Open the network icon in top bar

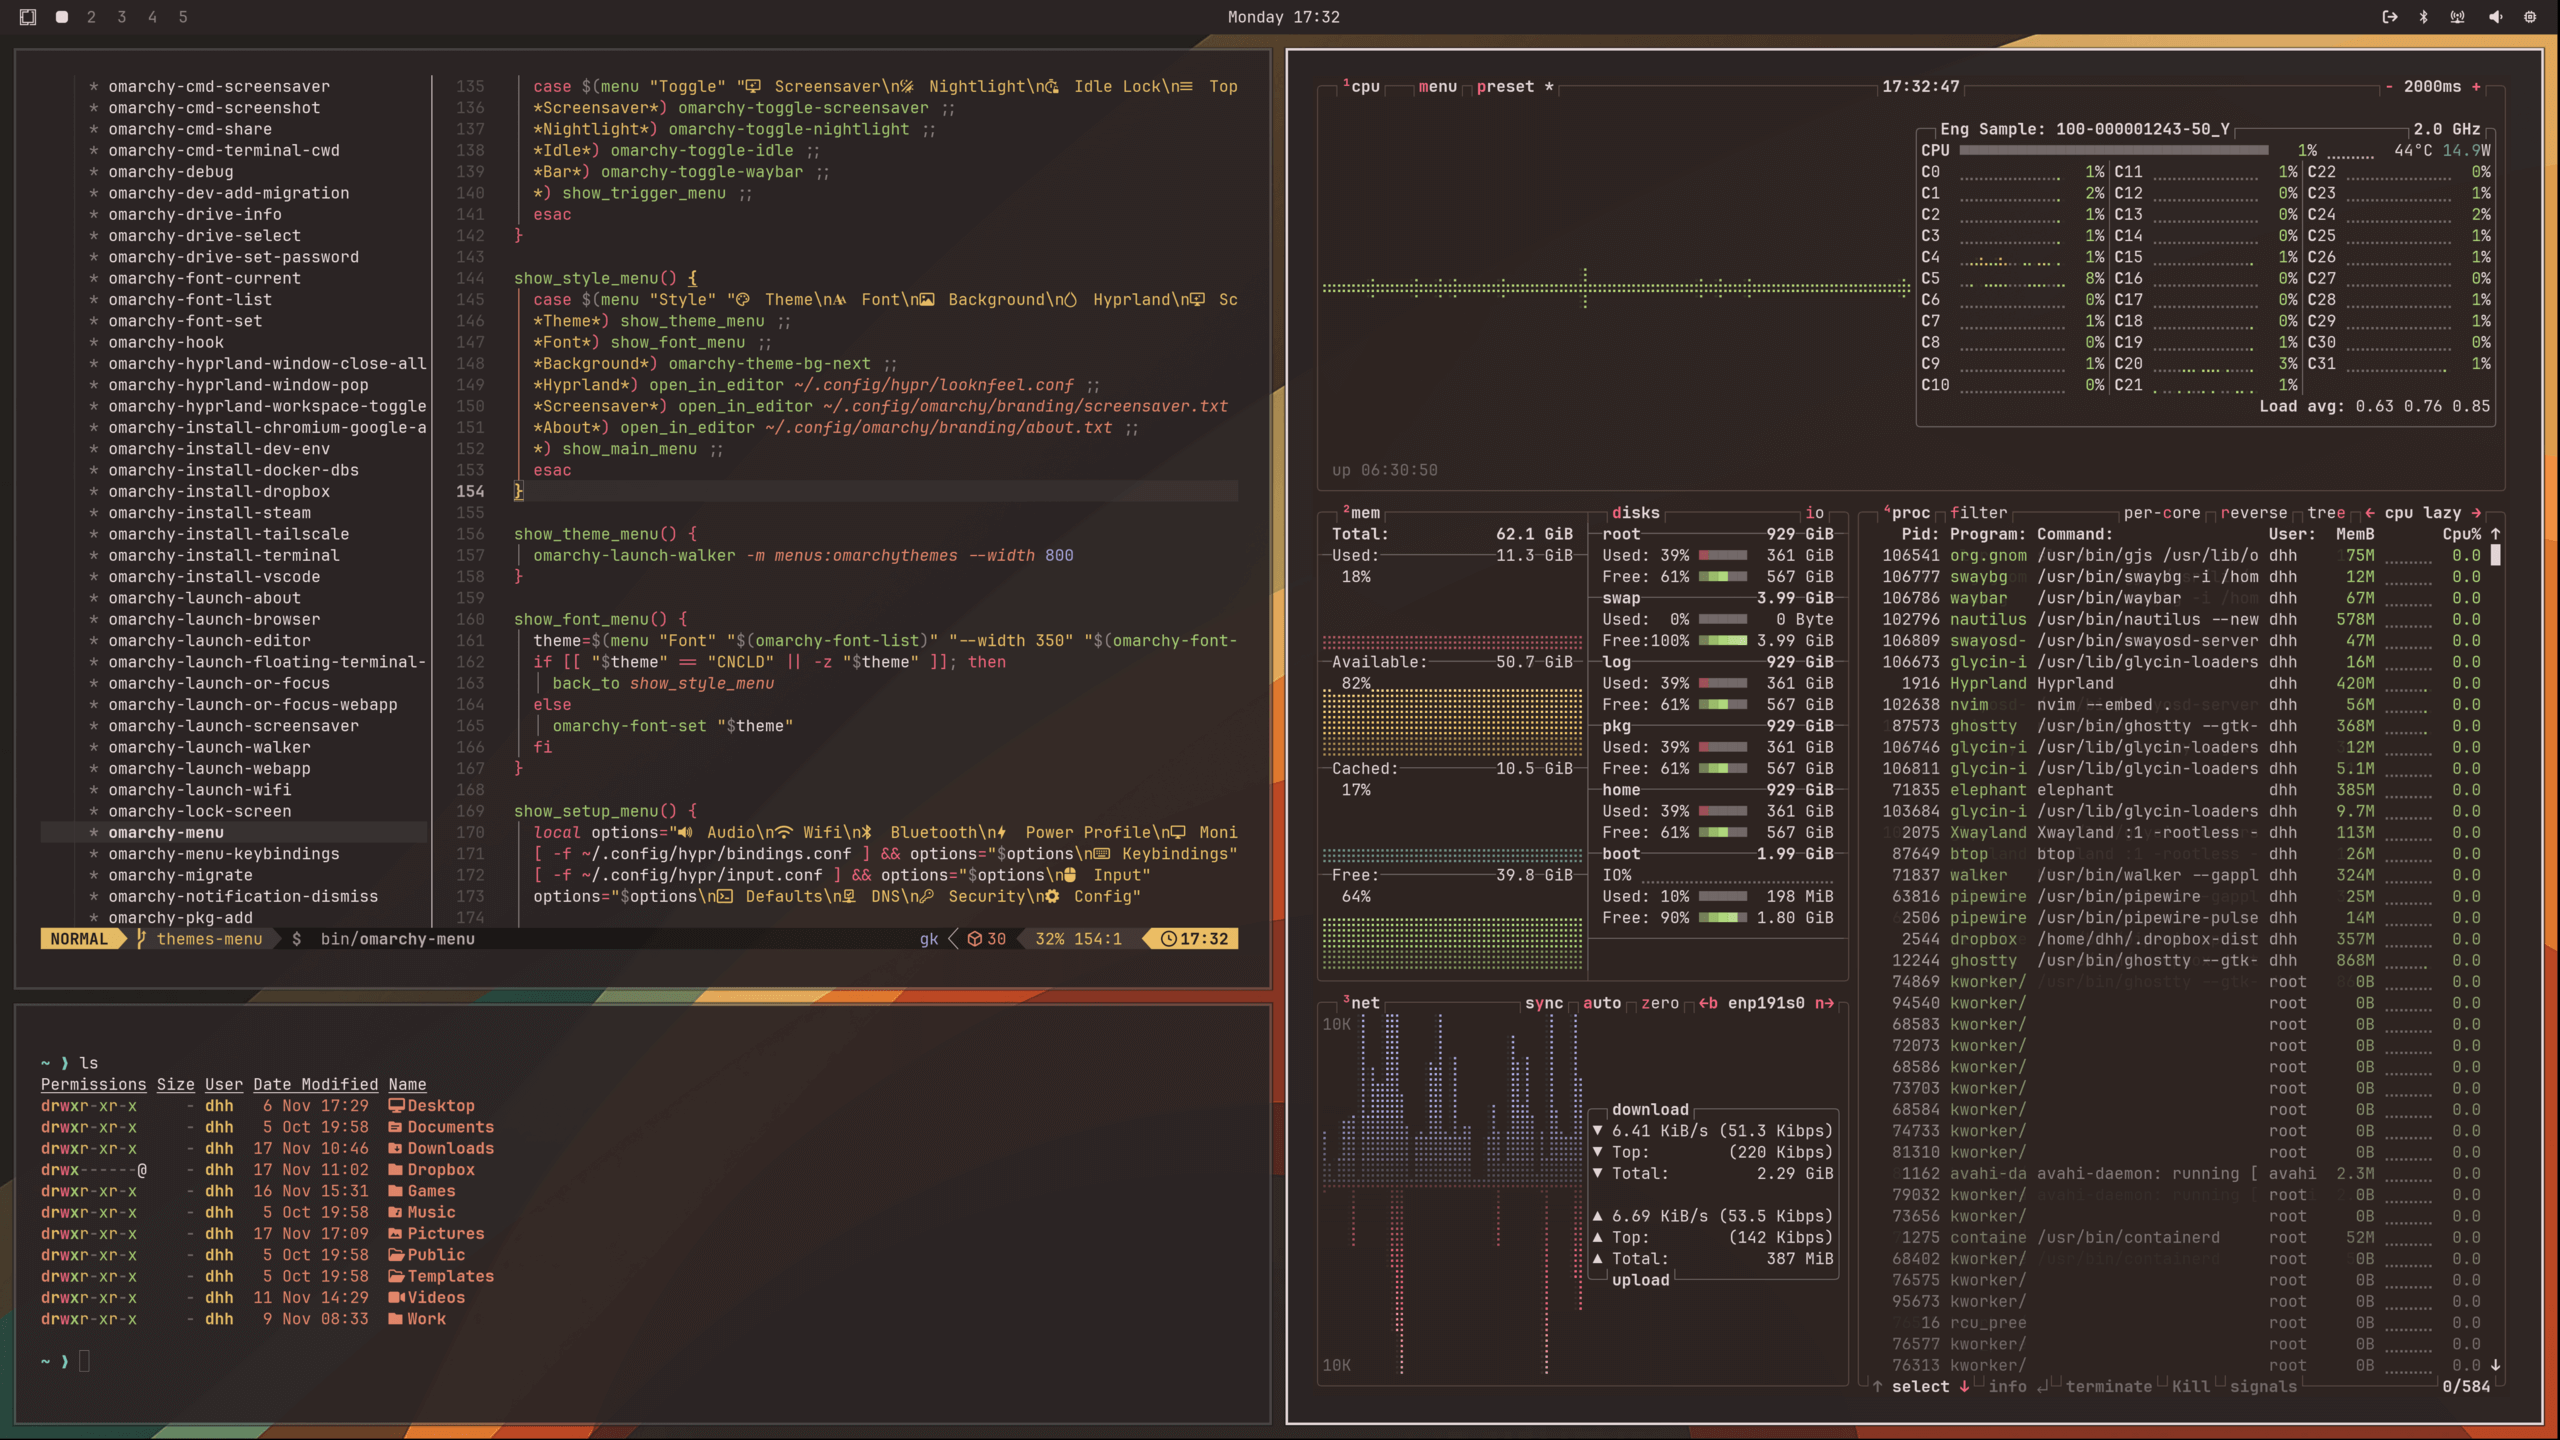coord(2458,17)
